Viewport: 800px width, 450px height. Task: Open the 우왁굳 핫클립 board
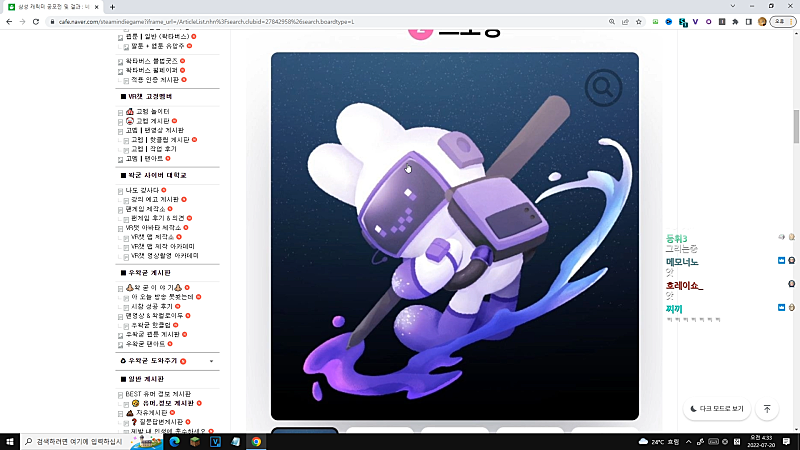point(151,325)
